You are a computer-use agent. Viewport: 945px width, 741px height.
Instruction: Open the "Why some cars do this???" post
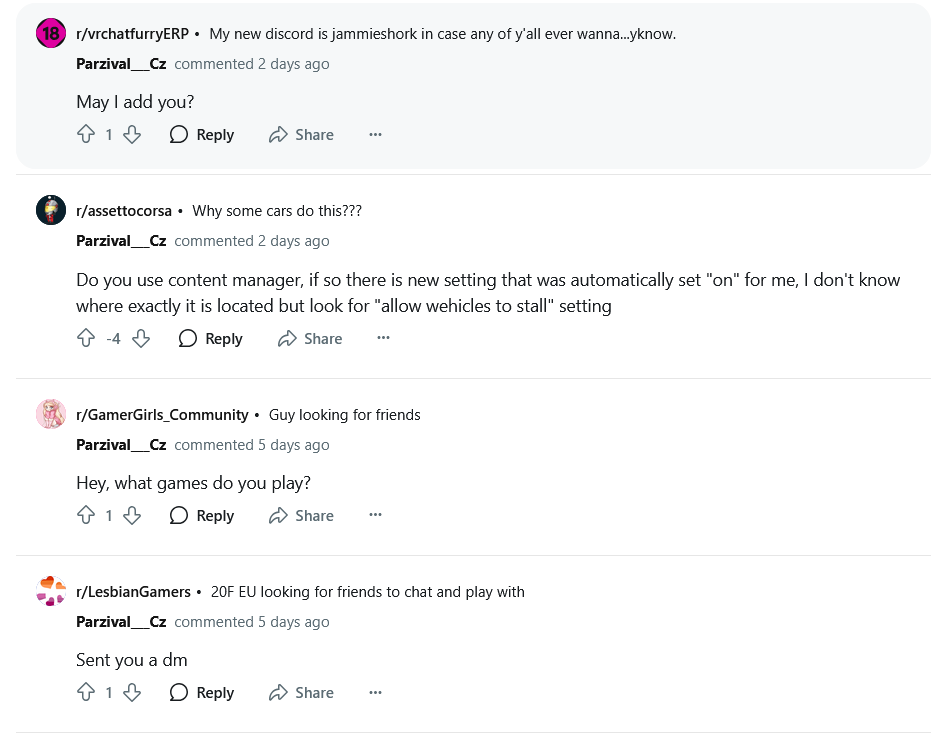click(277, 211)
